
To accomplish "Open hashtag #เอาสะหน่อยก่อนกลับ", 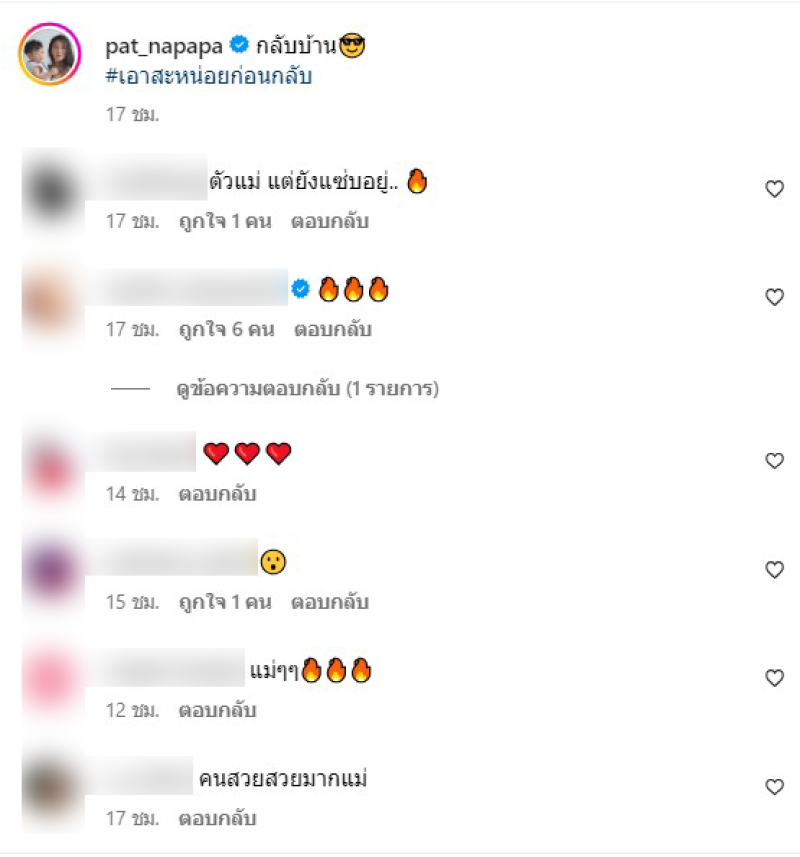I will coord(209,77).
